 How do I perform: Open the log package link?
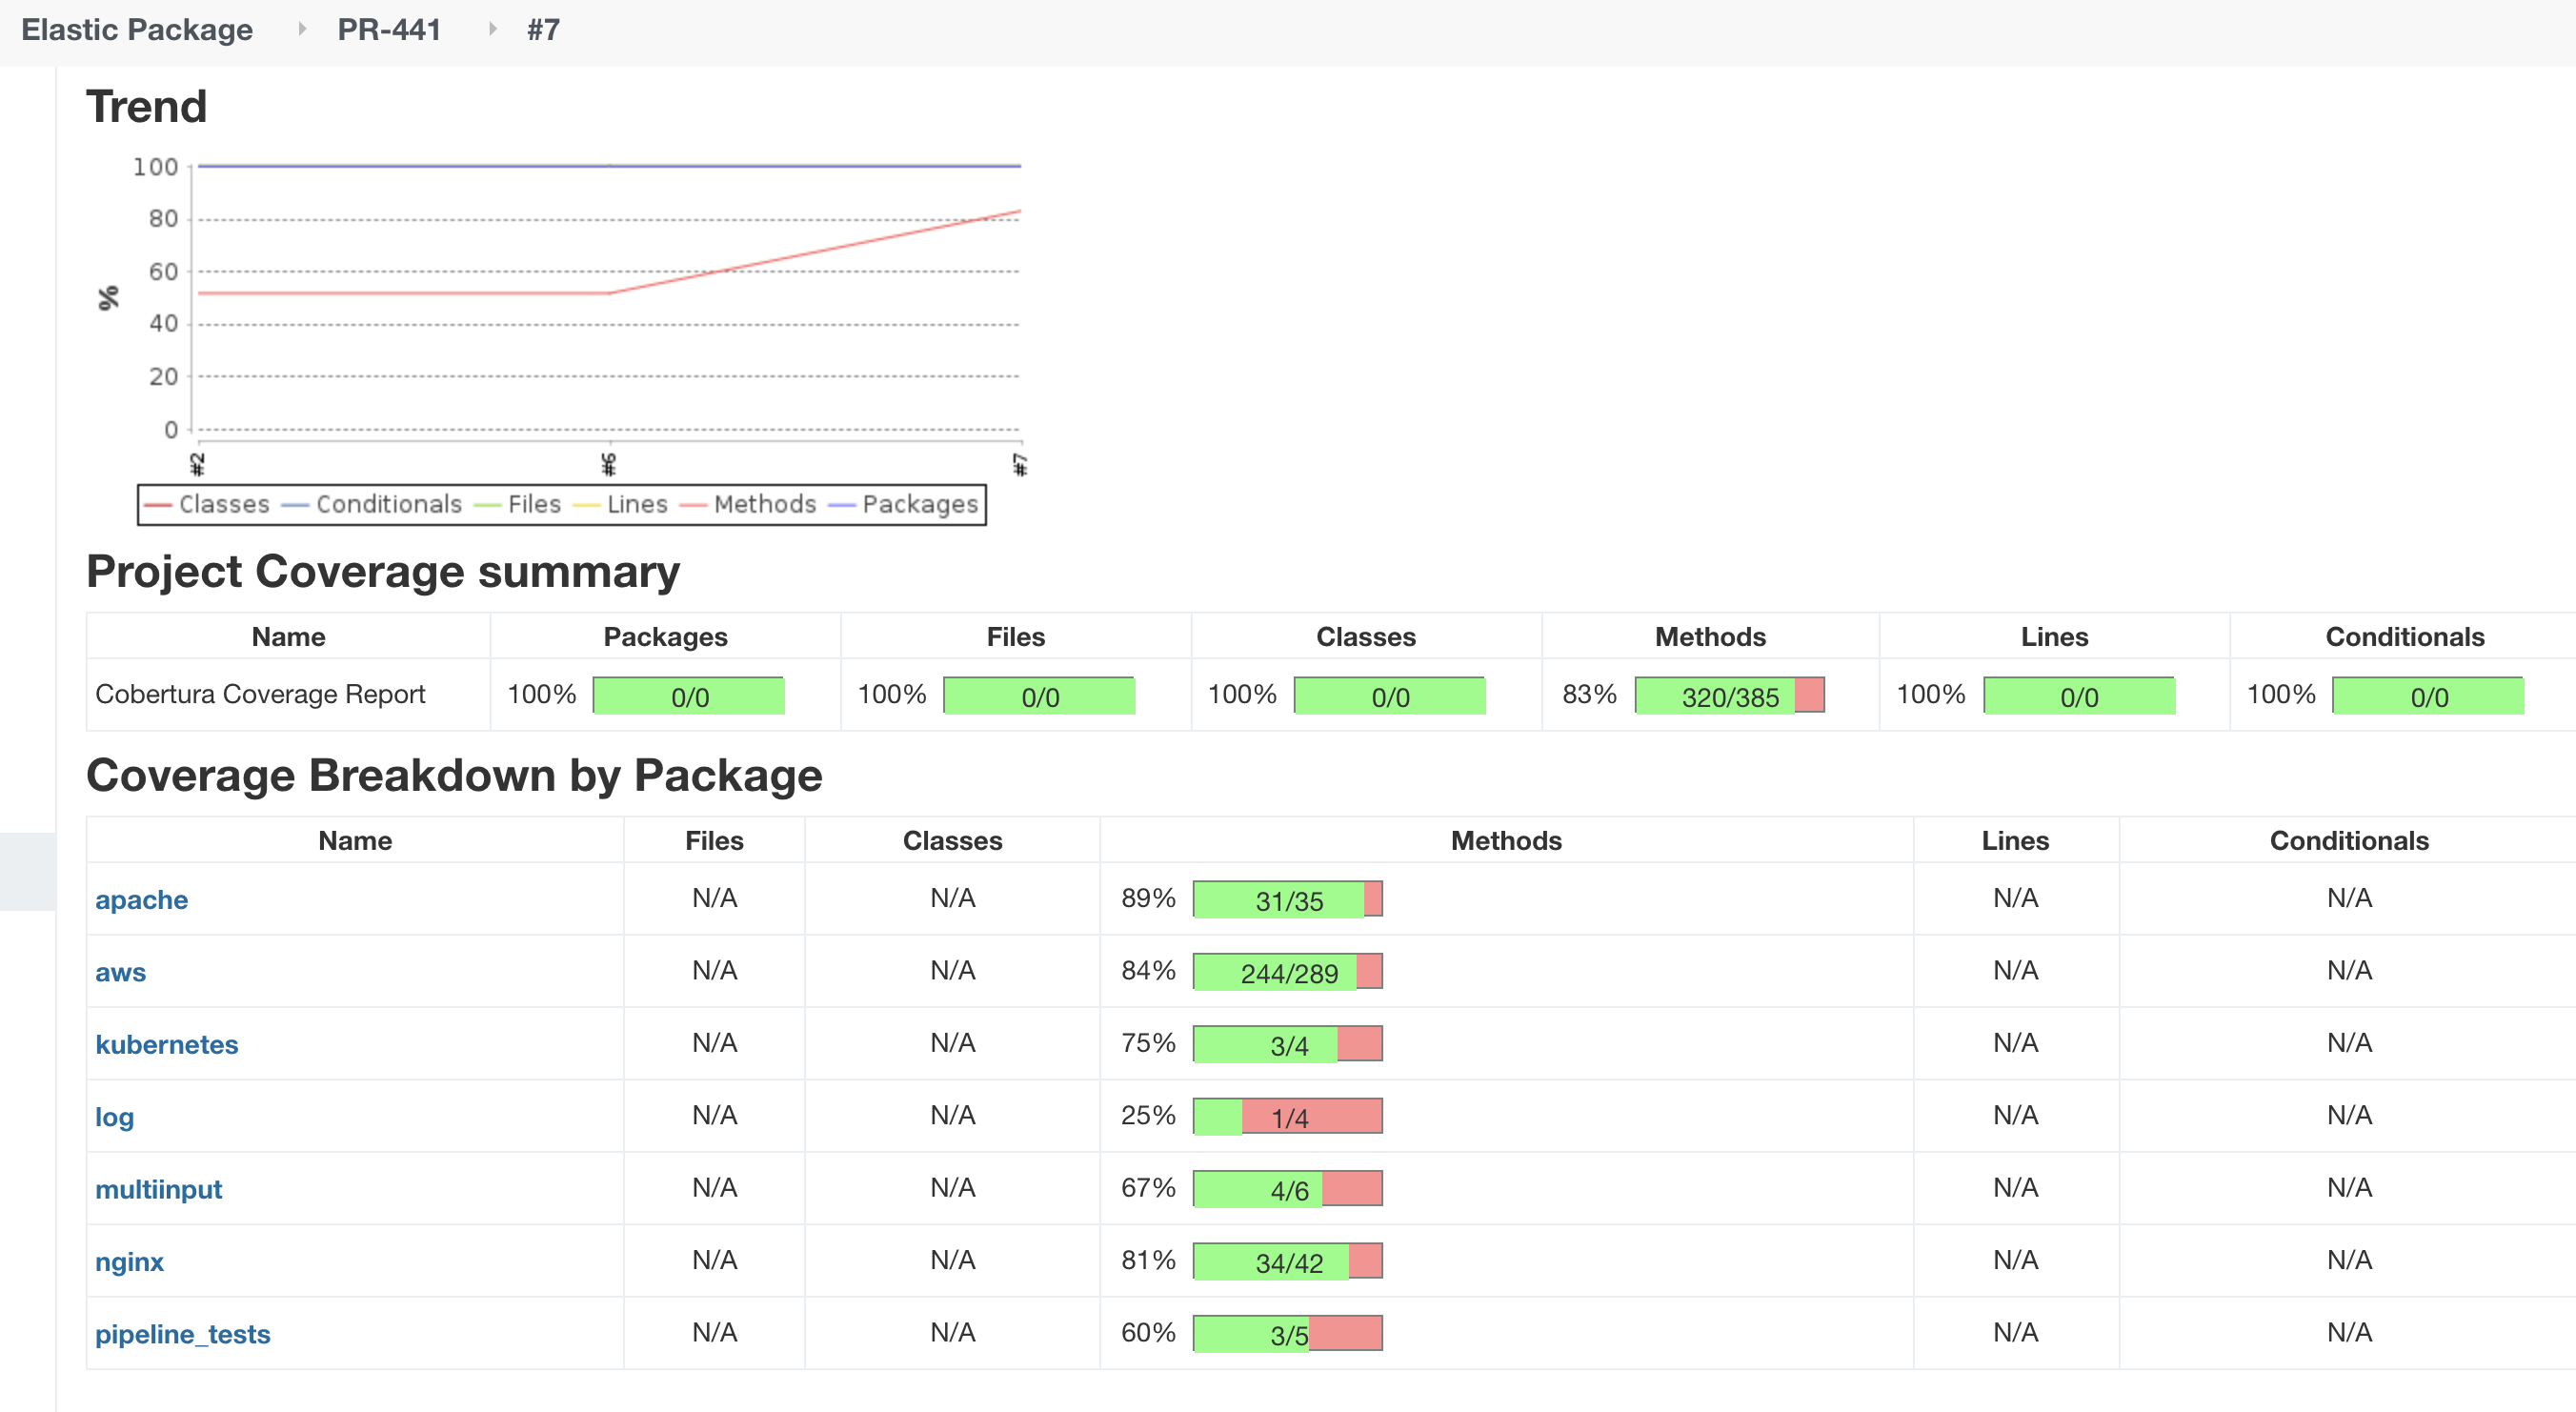coord(114,1116)
